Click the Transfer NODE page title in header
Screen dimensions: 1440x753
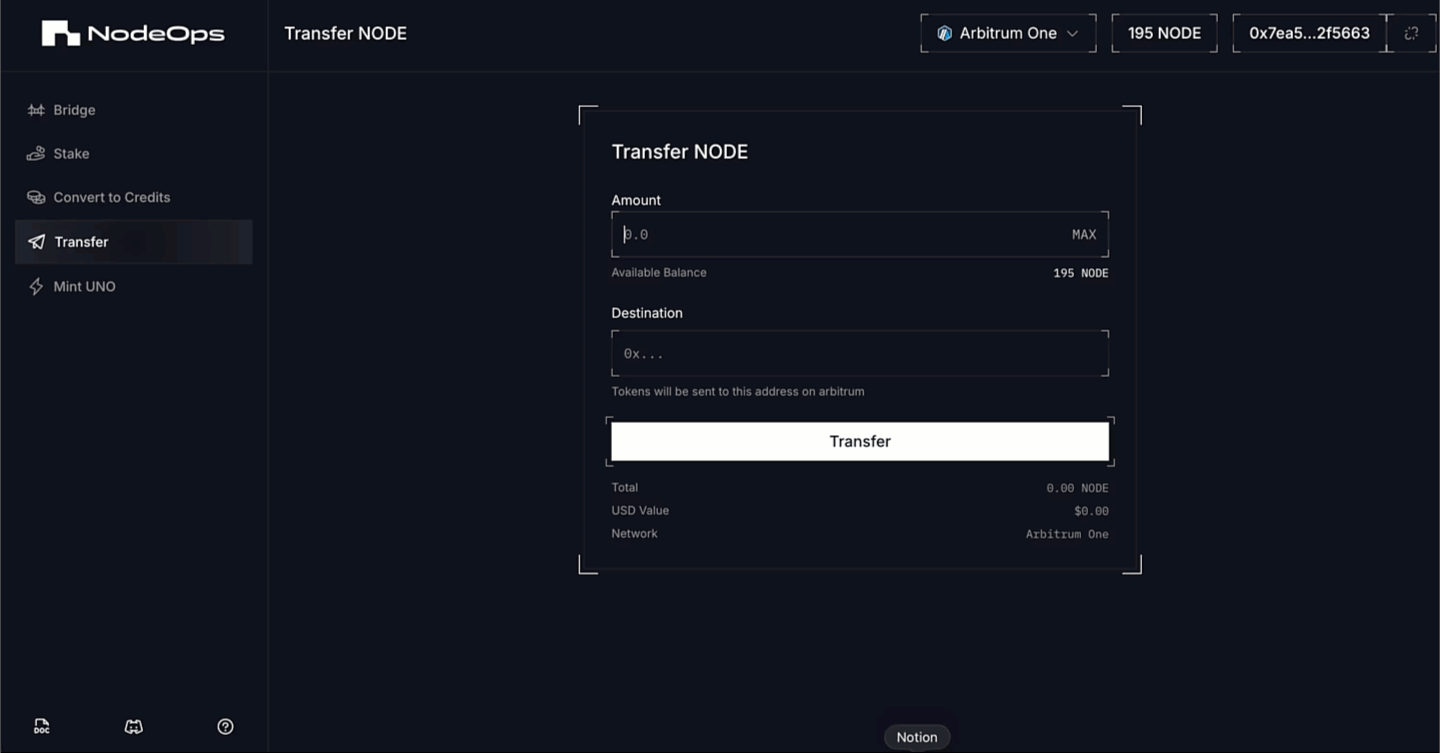point(345,33)
